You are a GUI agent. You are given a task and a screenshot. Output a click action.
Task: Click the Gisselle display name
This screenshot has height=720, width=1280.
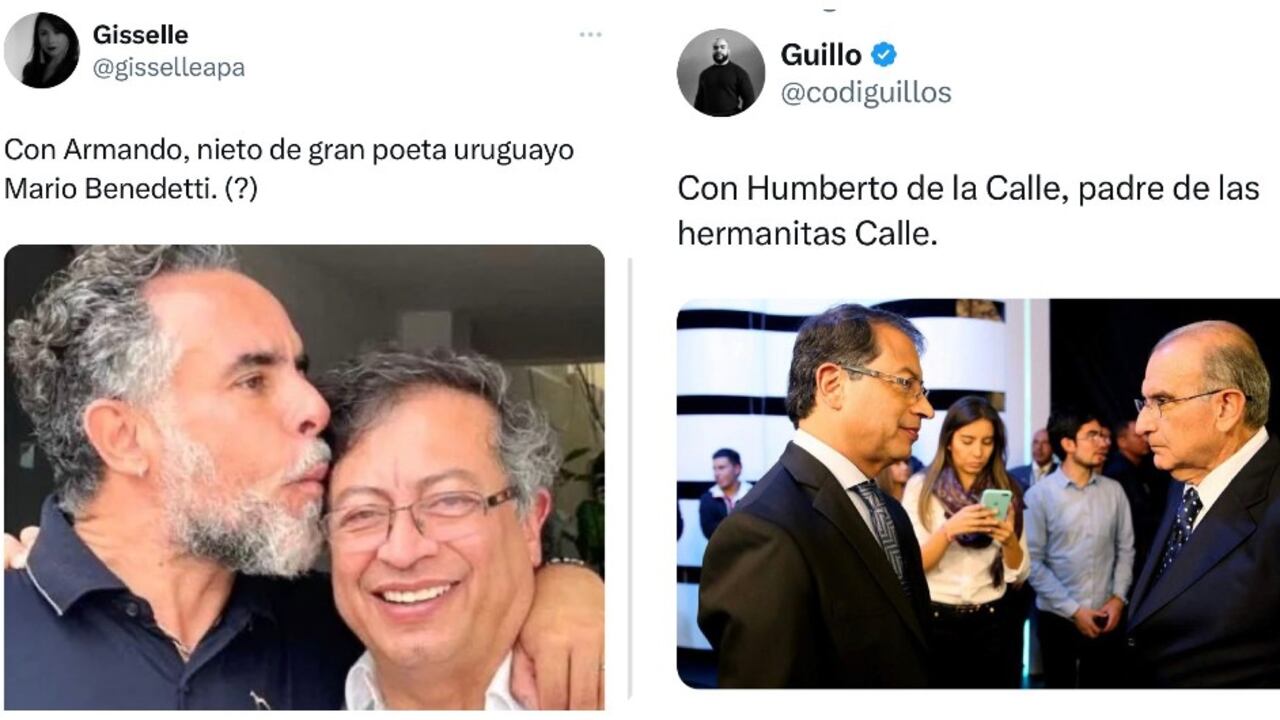point(140,35)
